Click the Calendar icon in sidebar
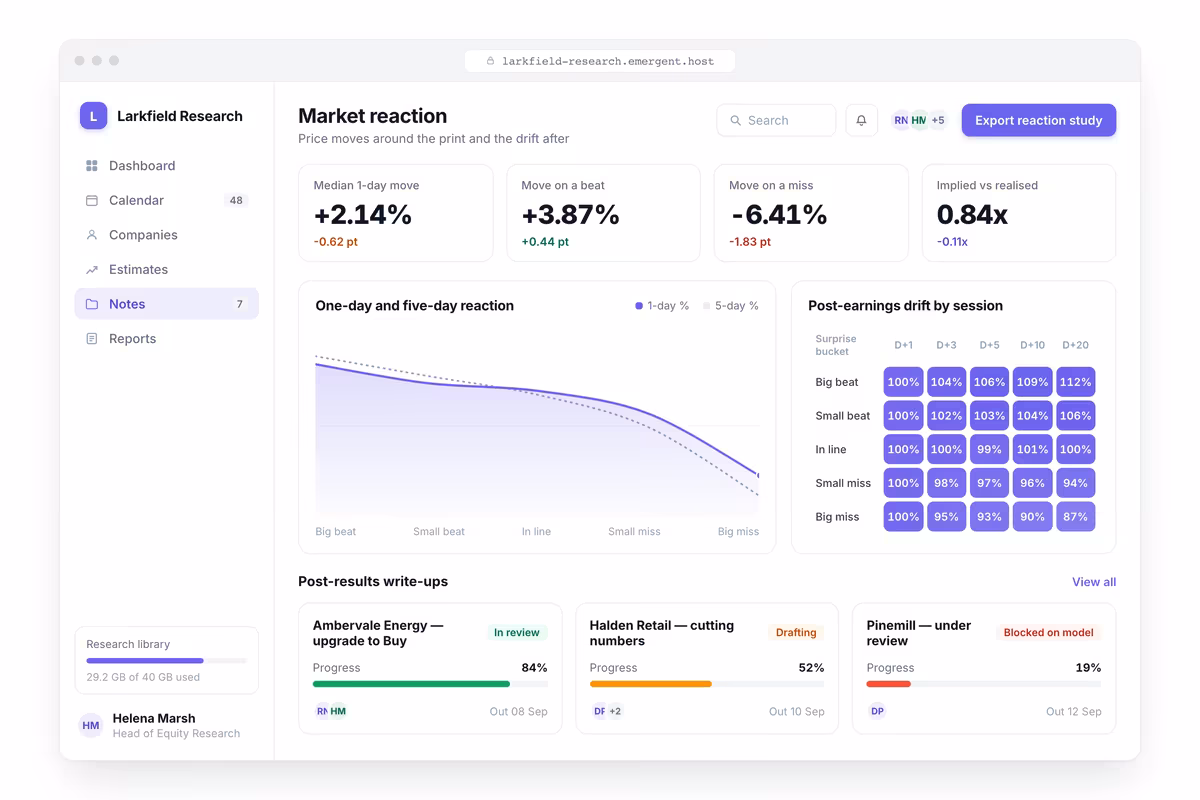 [x=92, y=200]
